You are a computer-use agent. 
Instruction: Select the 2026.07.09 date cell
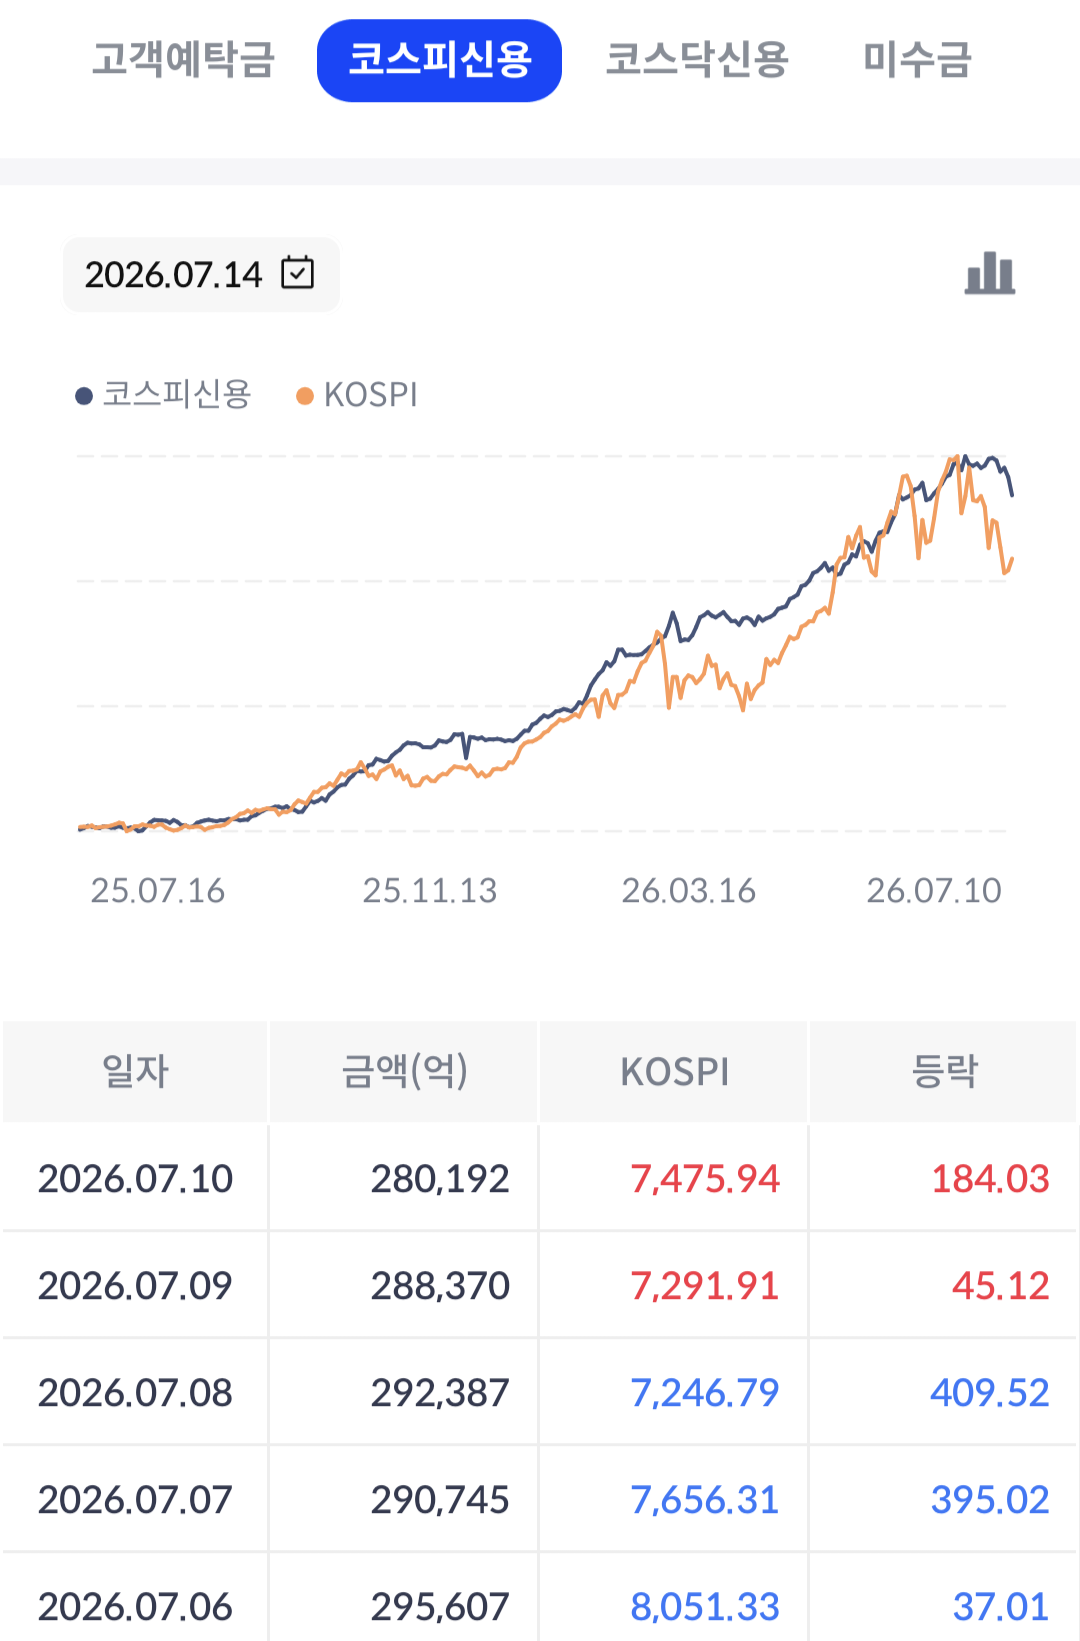135,1285
